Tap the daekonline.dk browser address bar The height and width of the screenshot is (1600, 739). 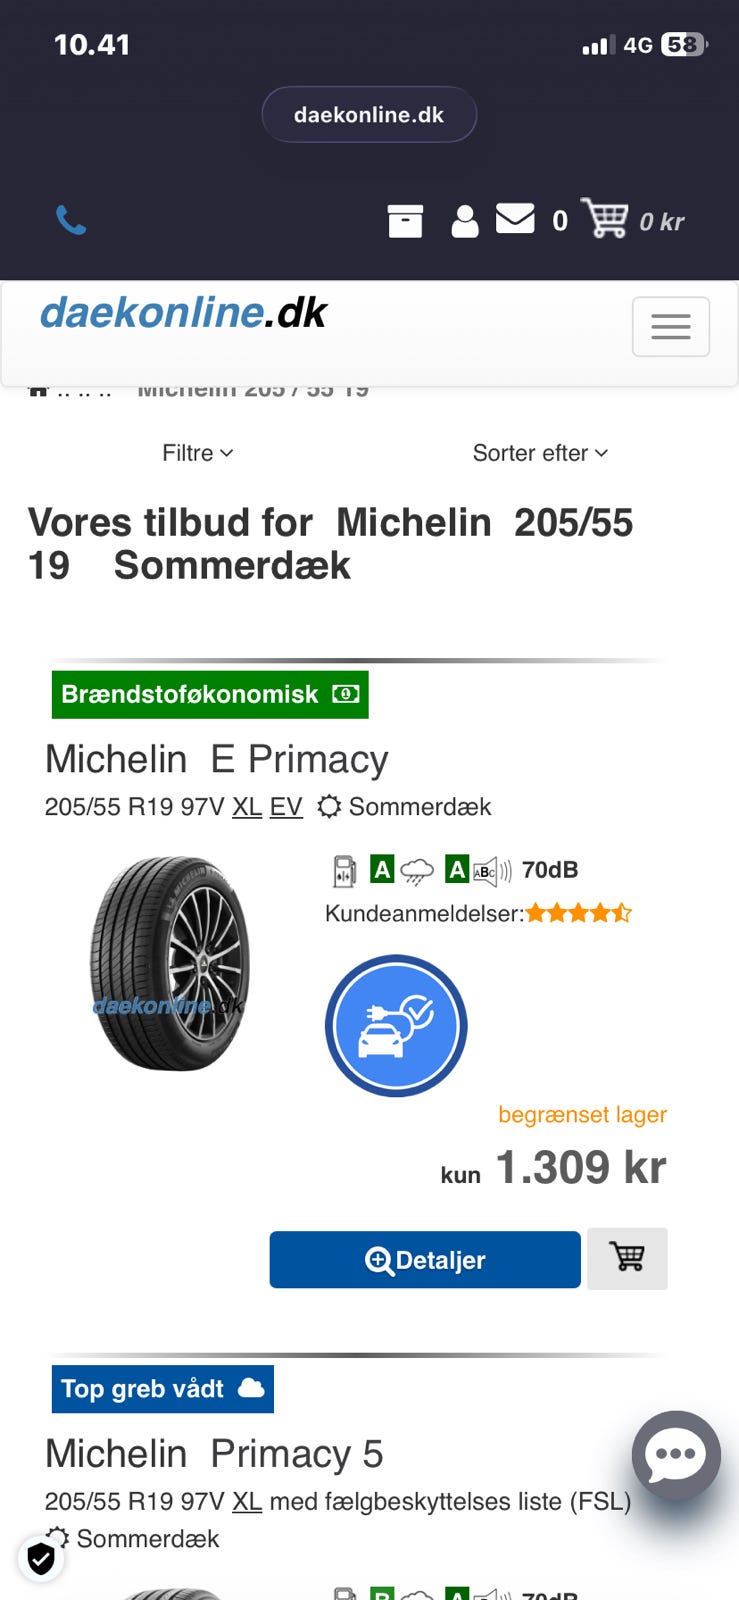pyautogui.click(x=369, y=115)
